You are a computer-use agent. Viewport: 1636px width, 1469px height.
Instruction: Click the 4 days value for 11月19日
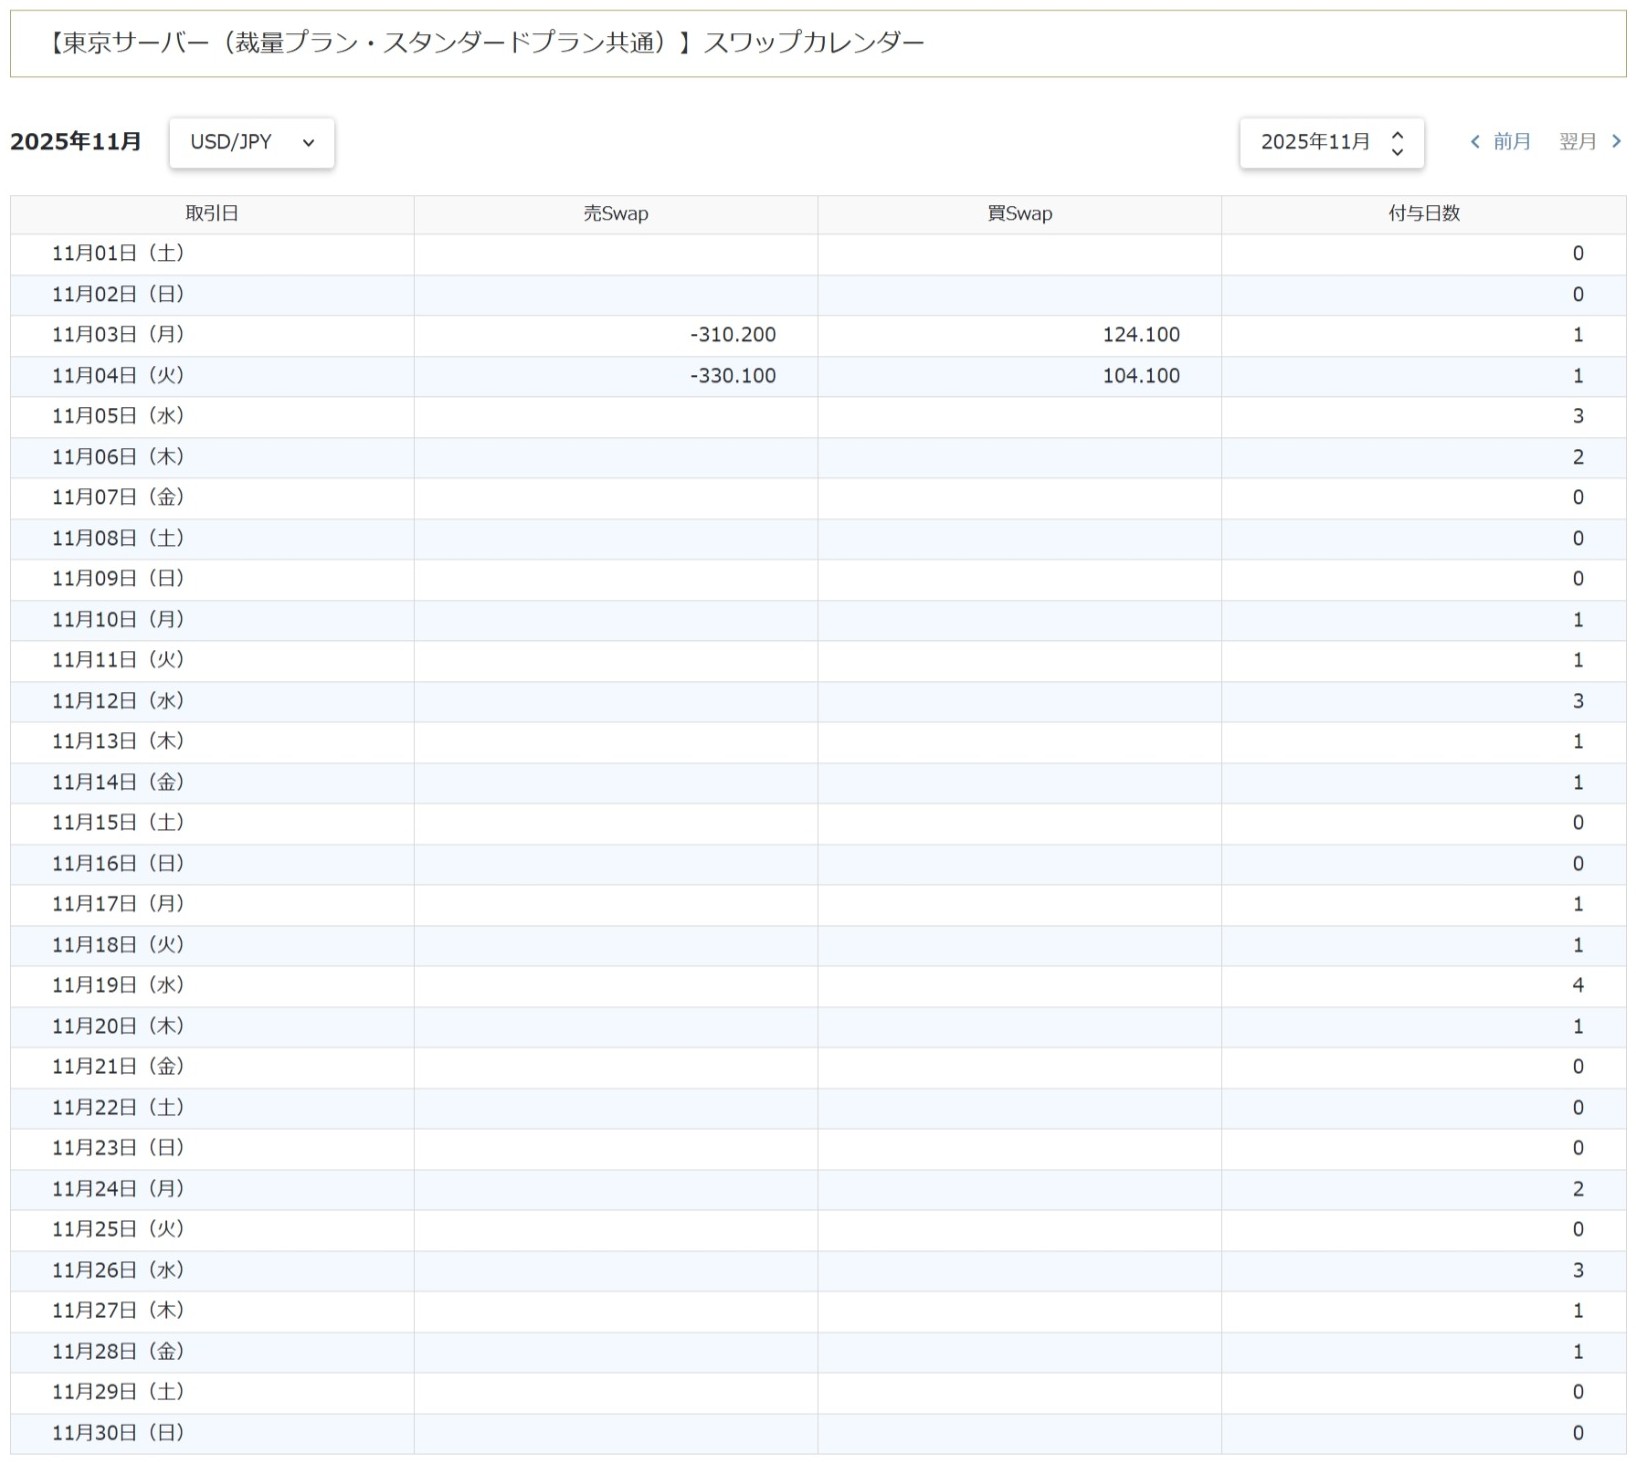coord(1578,986)
